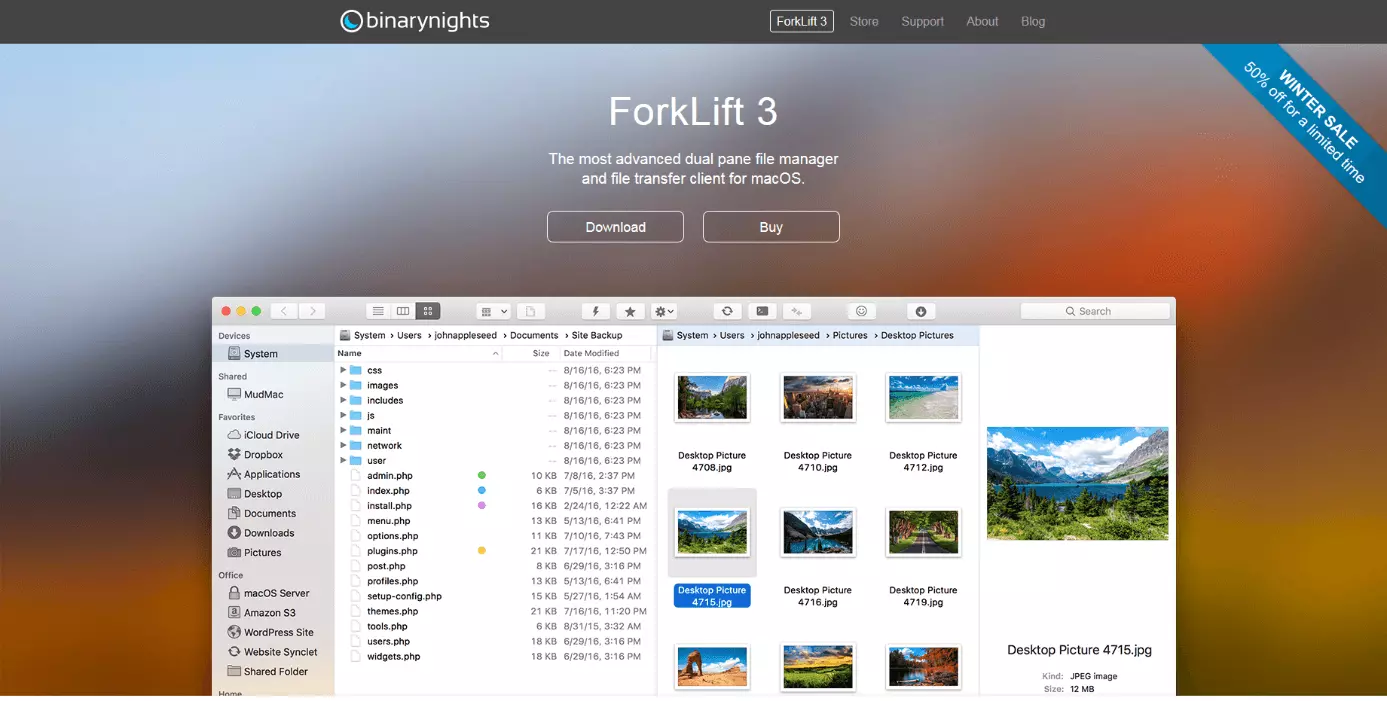Open the Terminal toolbar icon

pos(762,311)
